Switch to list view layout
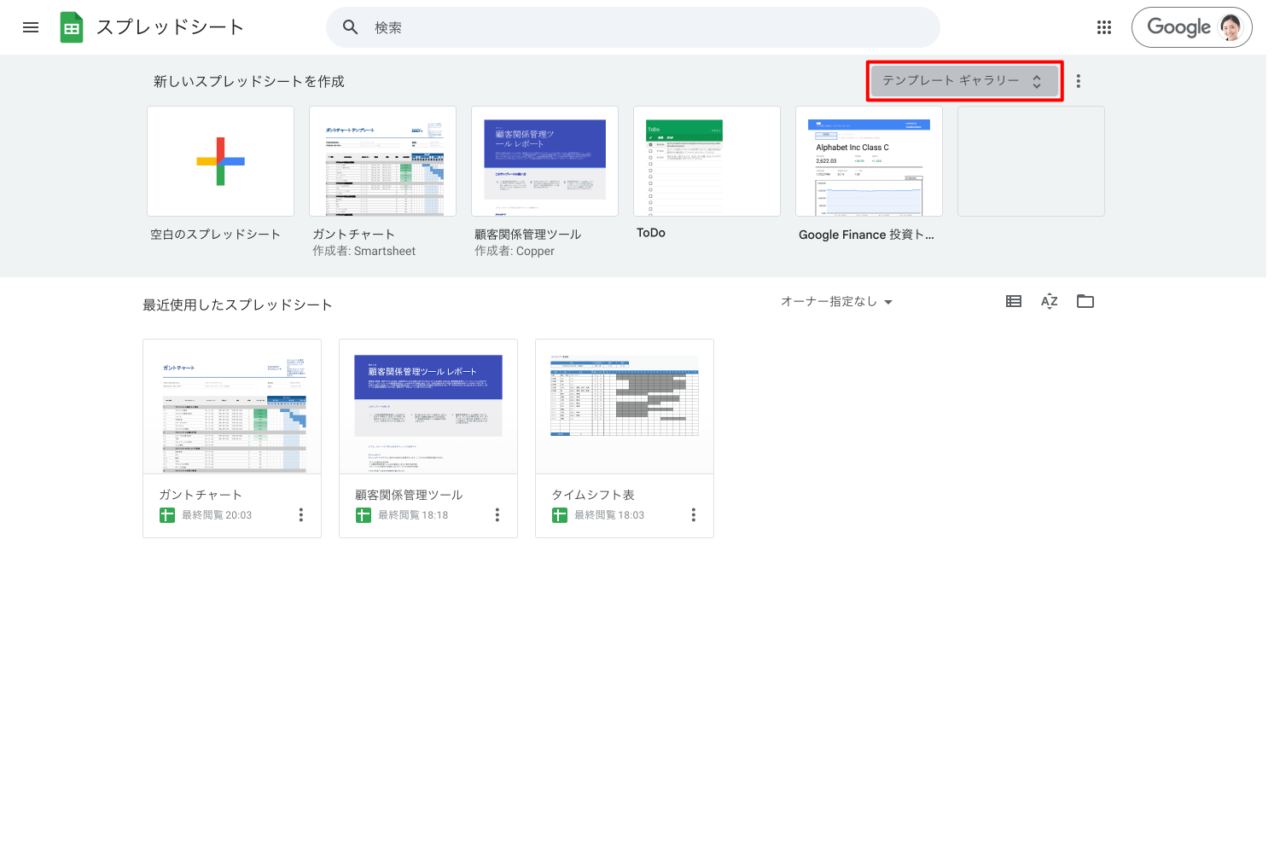The height and width of the screenshot is (853, 1280). 1013,301
